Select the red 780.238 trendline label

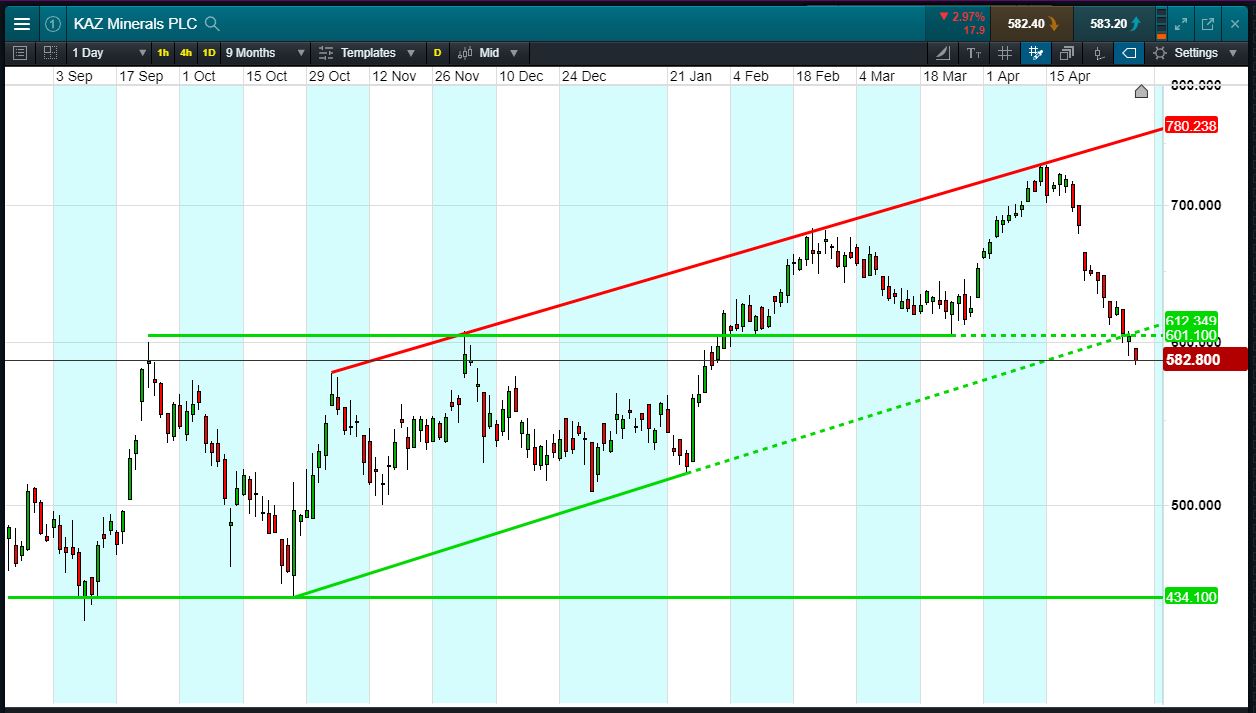[x=1191, y=126]
